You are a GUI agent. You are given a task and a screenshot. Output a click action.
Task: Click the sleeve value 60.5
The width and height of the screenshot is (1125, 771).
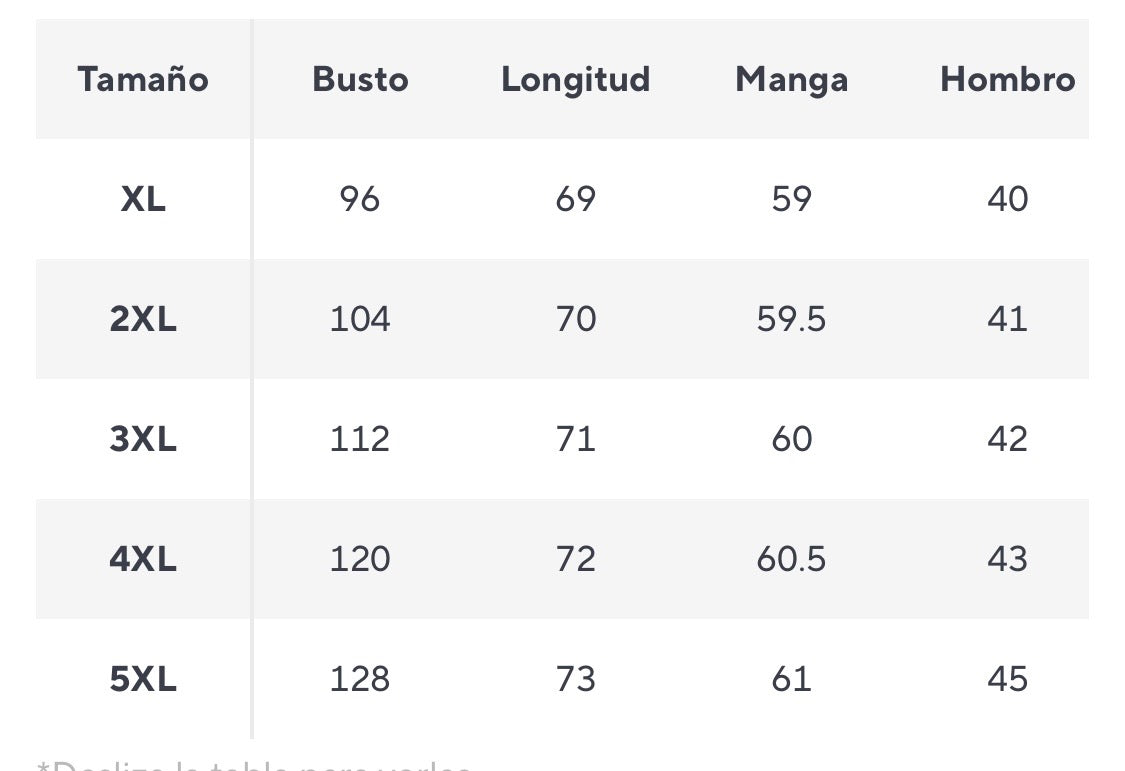(x=791, y=559)
